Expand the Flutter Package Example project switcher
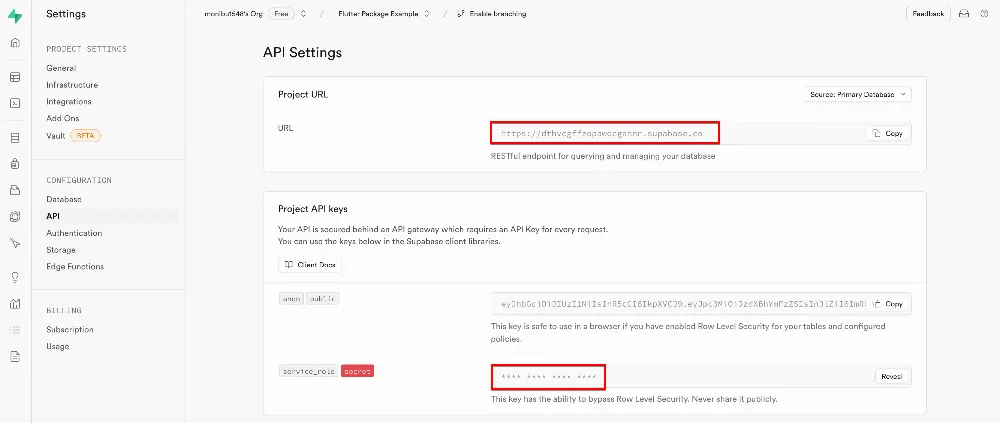This screenshot has width=1000, height=423. click(x=427, y=14)
